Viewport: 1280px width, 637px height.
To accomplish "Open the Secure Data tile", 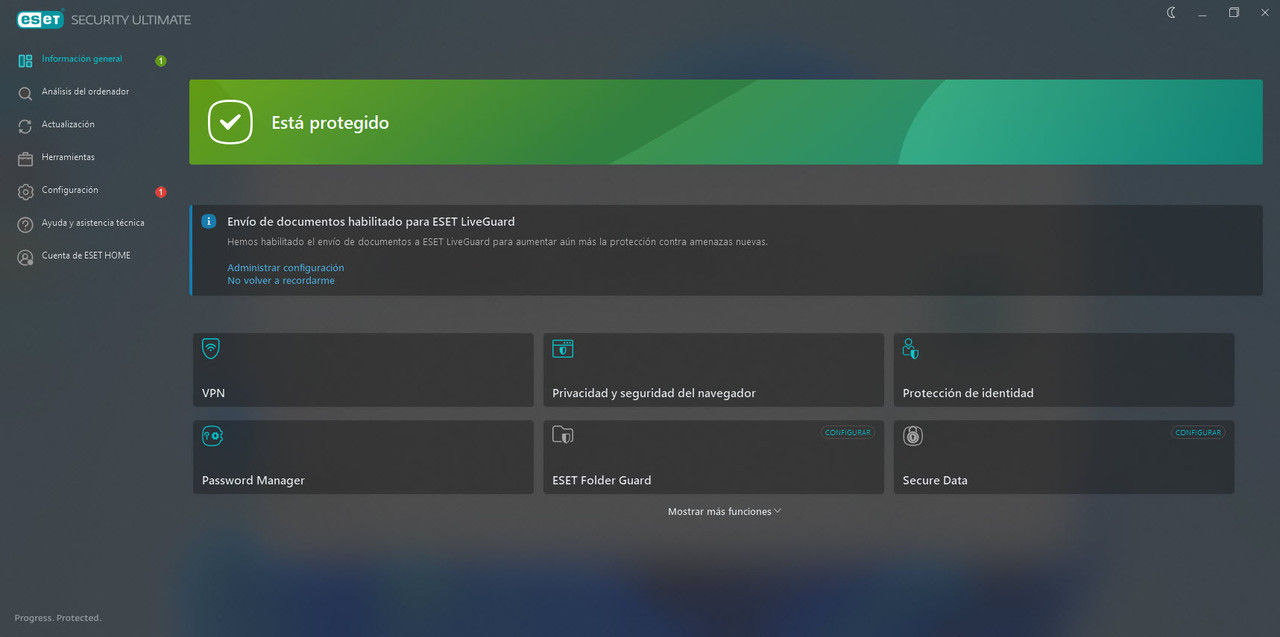I will point(1064,457).
